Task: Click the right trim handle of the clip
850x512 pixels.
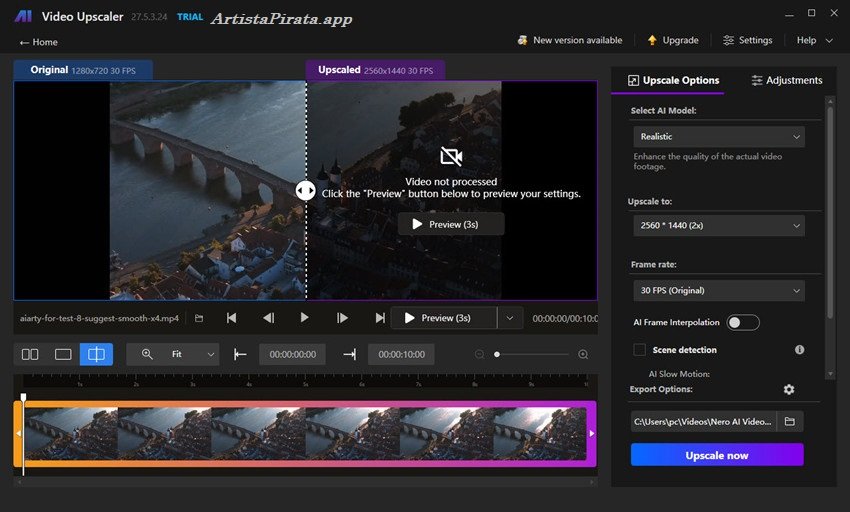Action: (x=591, y=434)
